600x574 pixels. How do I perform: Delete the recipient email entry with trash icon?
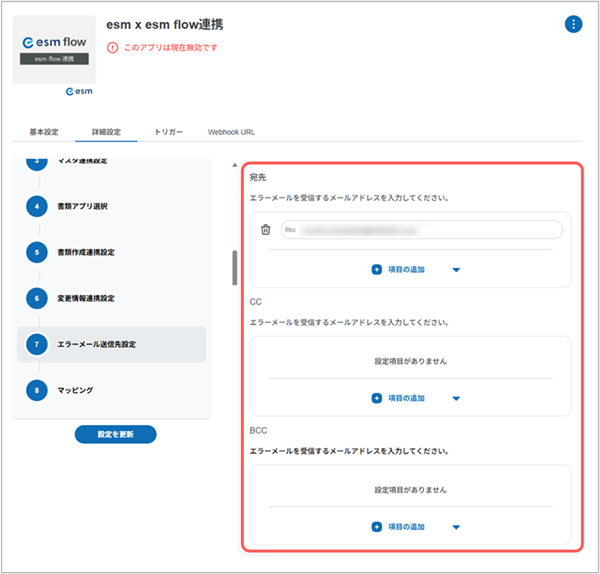click(266, 230)
